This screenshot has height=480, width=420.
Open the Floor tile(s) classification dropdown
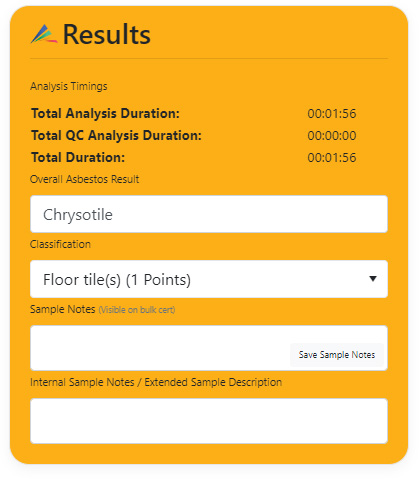(209, 279)
